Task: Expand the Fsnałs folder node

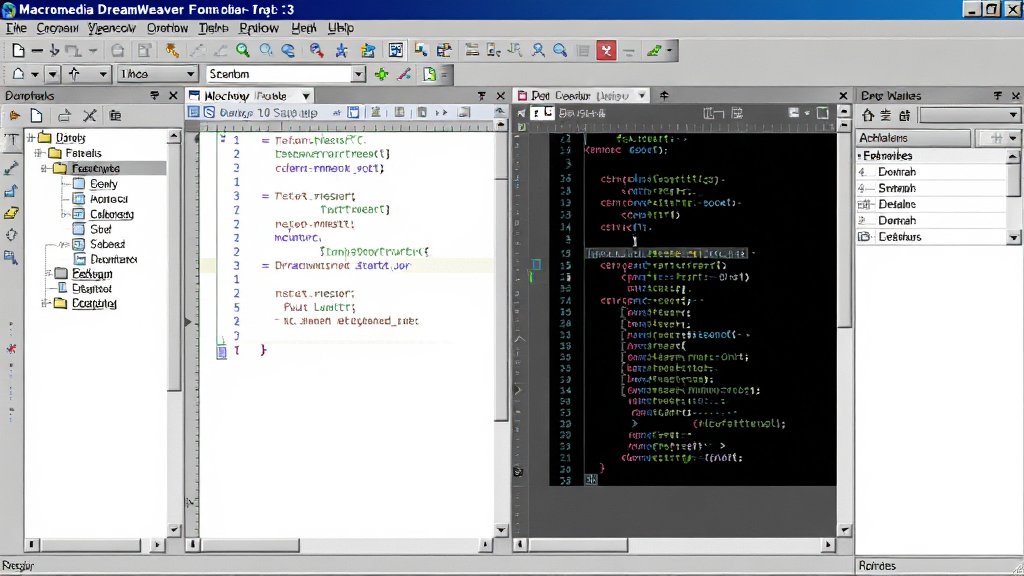Action: 39,153
